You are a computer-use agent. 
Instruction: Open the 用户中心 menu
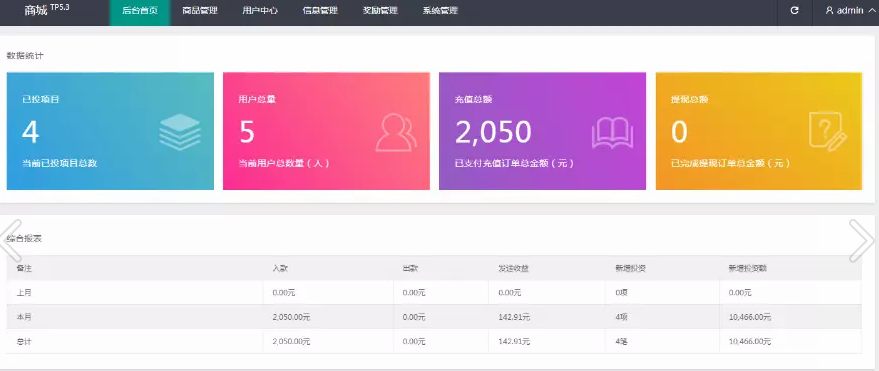[x=260, y=11]
